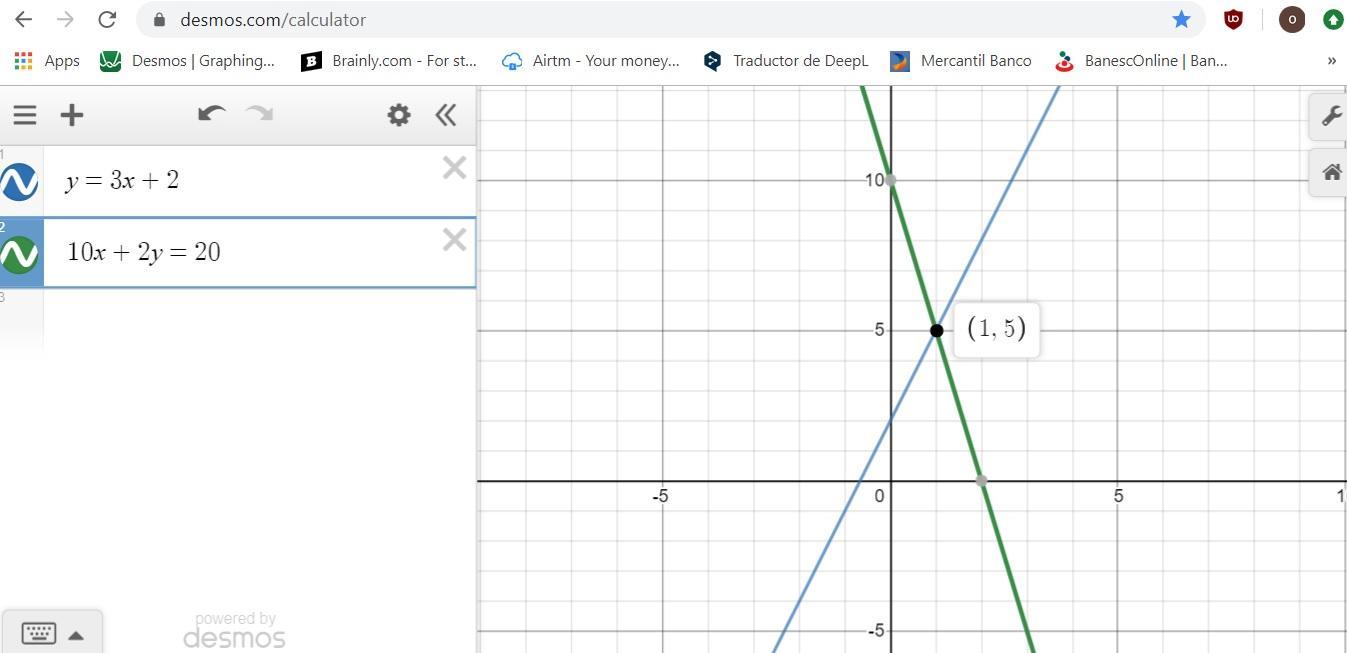
Task: Show the on-screen keypad with the keyboard icon
Action: [x=39, y=633]
